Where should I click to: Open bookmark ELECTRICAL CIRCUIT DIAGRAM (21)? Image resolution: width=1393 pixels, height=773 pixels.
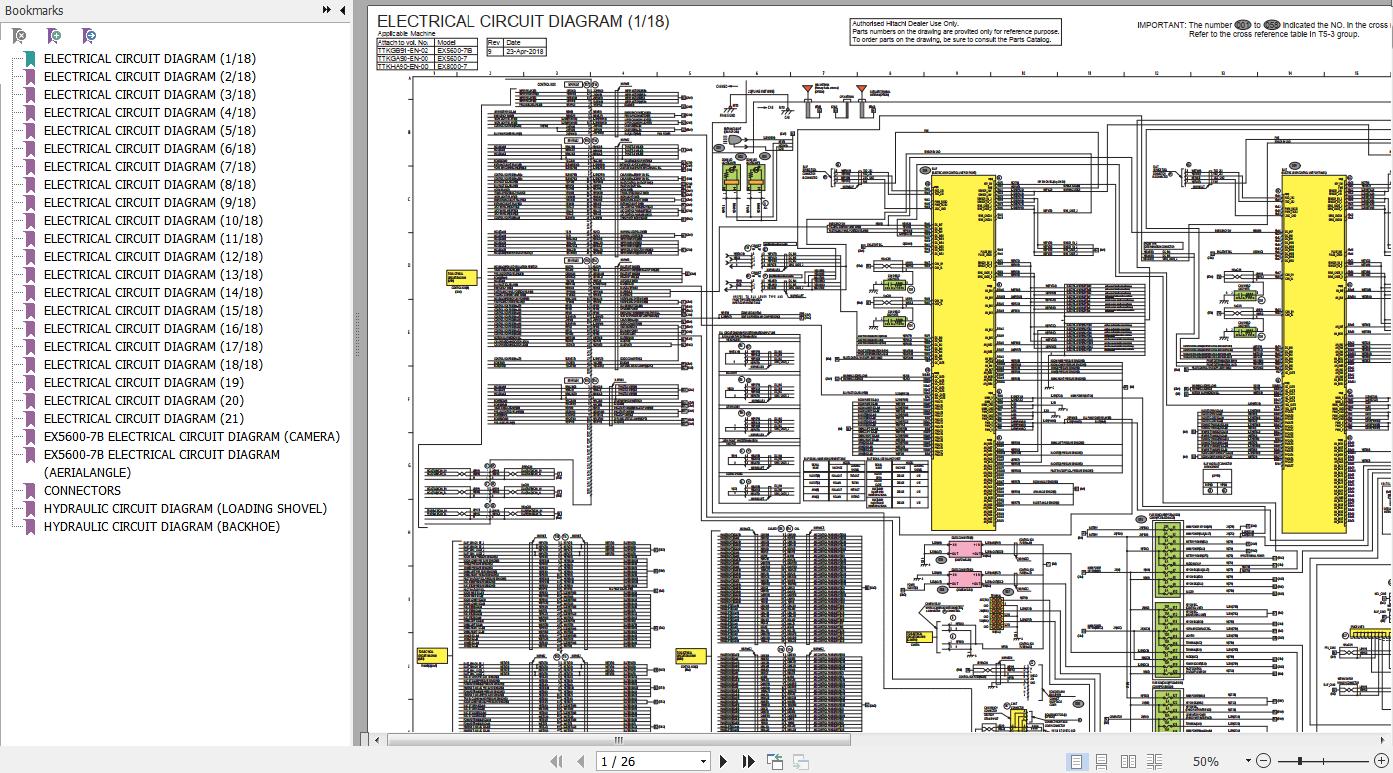point(143,419)
